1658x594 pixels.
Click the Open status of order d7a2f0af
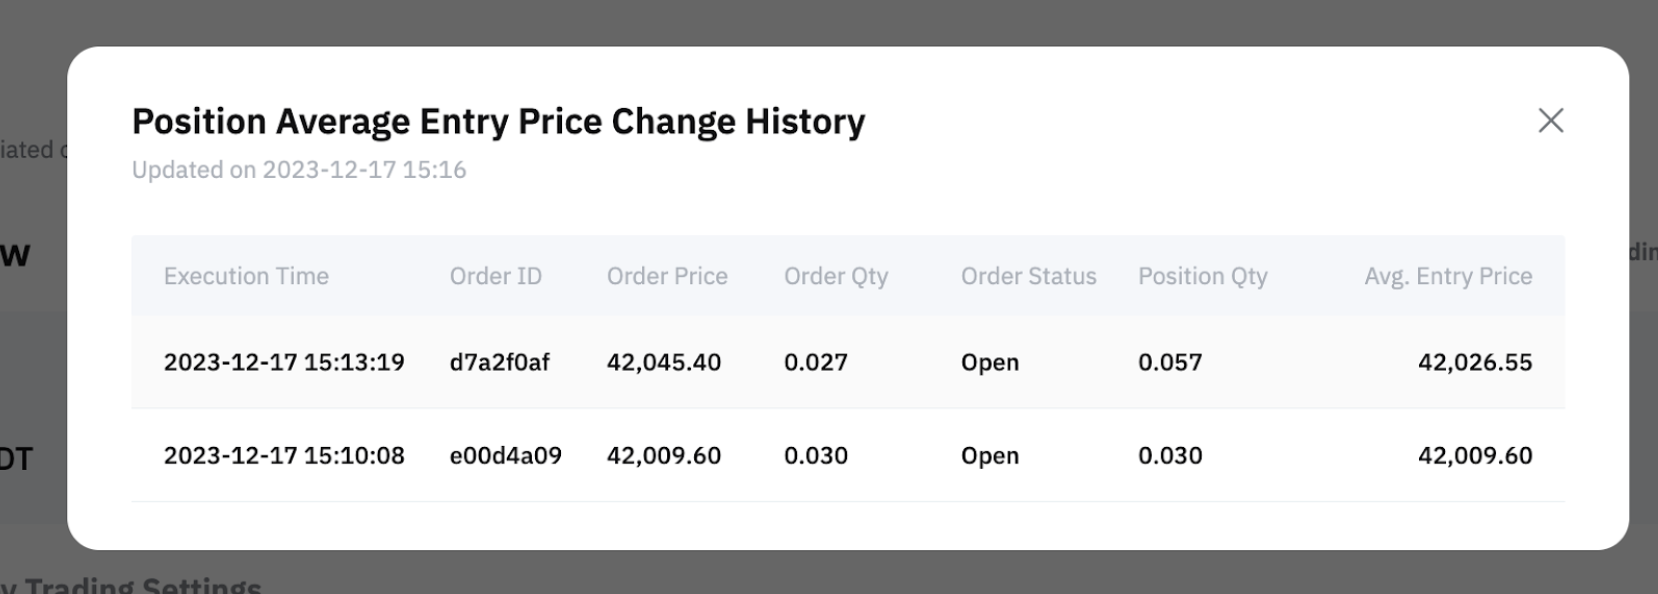tap(989, 362)
